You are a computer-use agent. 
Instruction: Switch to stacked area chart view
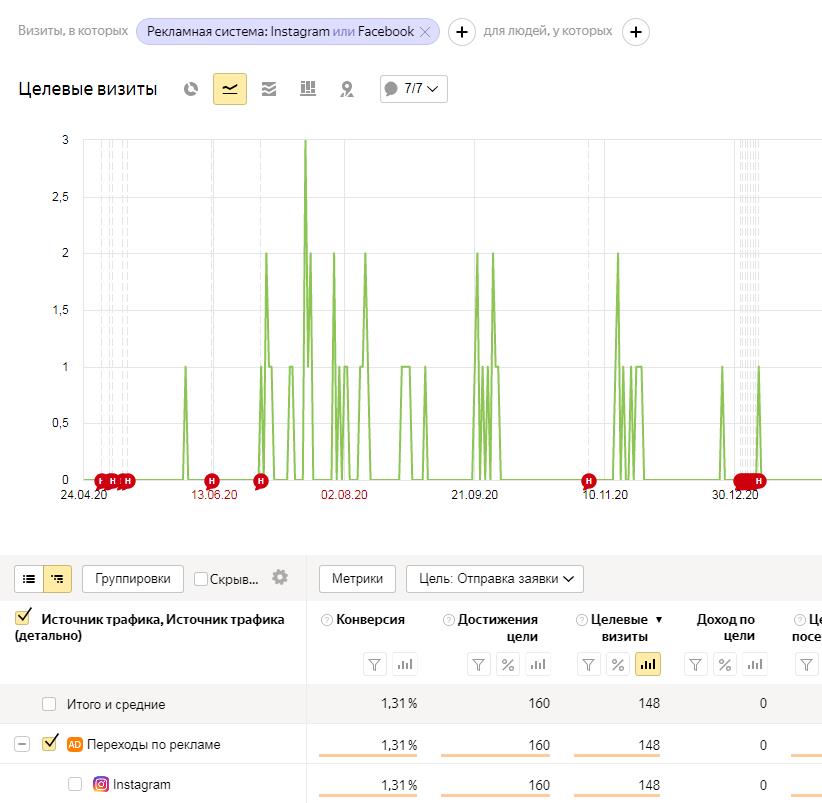pos(268,89)
